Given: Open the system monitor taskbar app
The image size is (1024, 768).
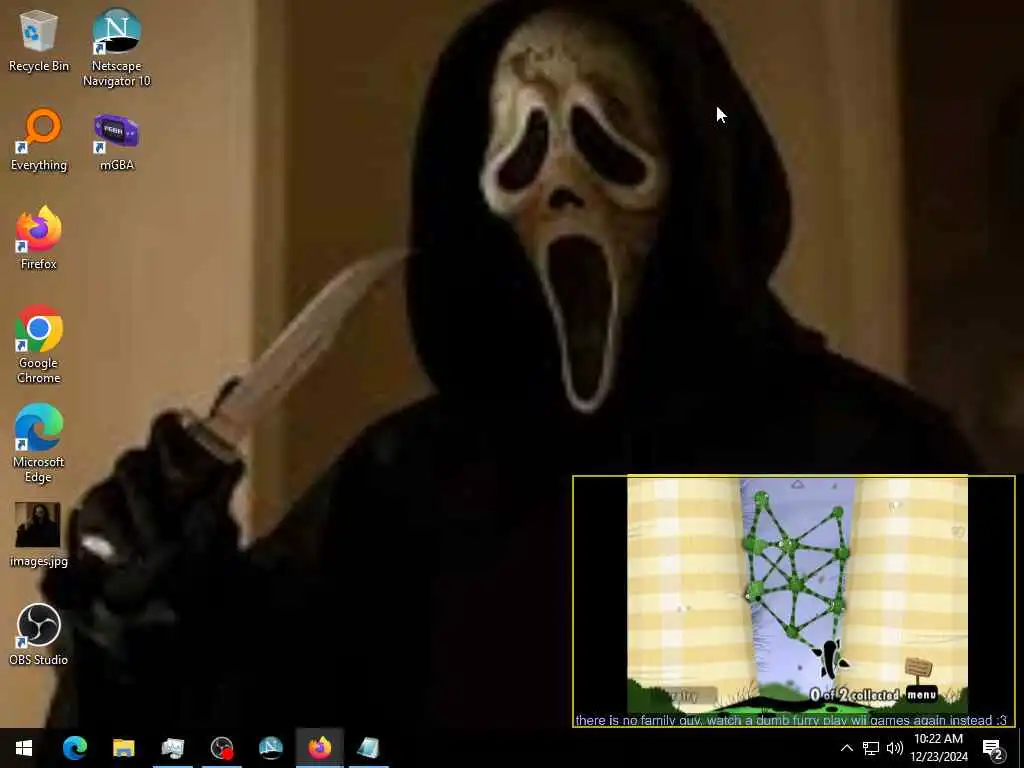Looking at the screenshot, I should click(x=172, y=748).
